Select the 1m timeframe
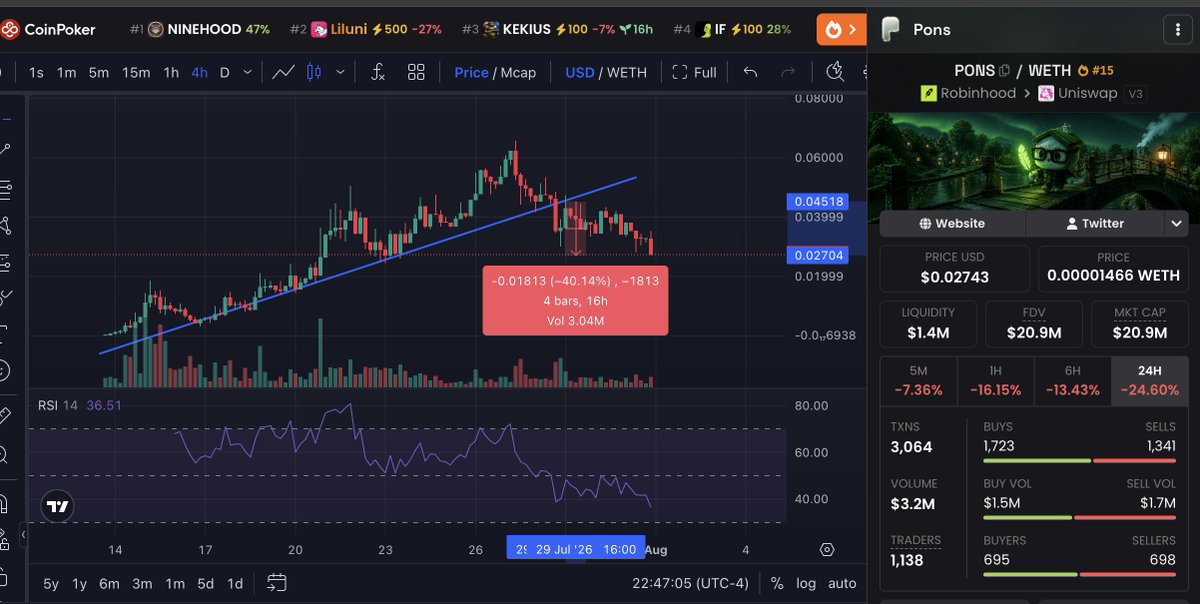 (66, 72)
